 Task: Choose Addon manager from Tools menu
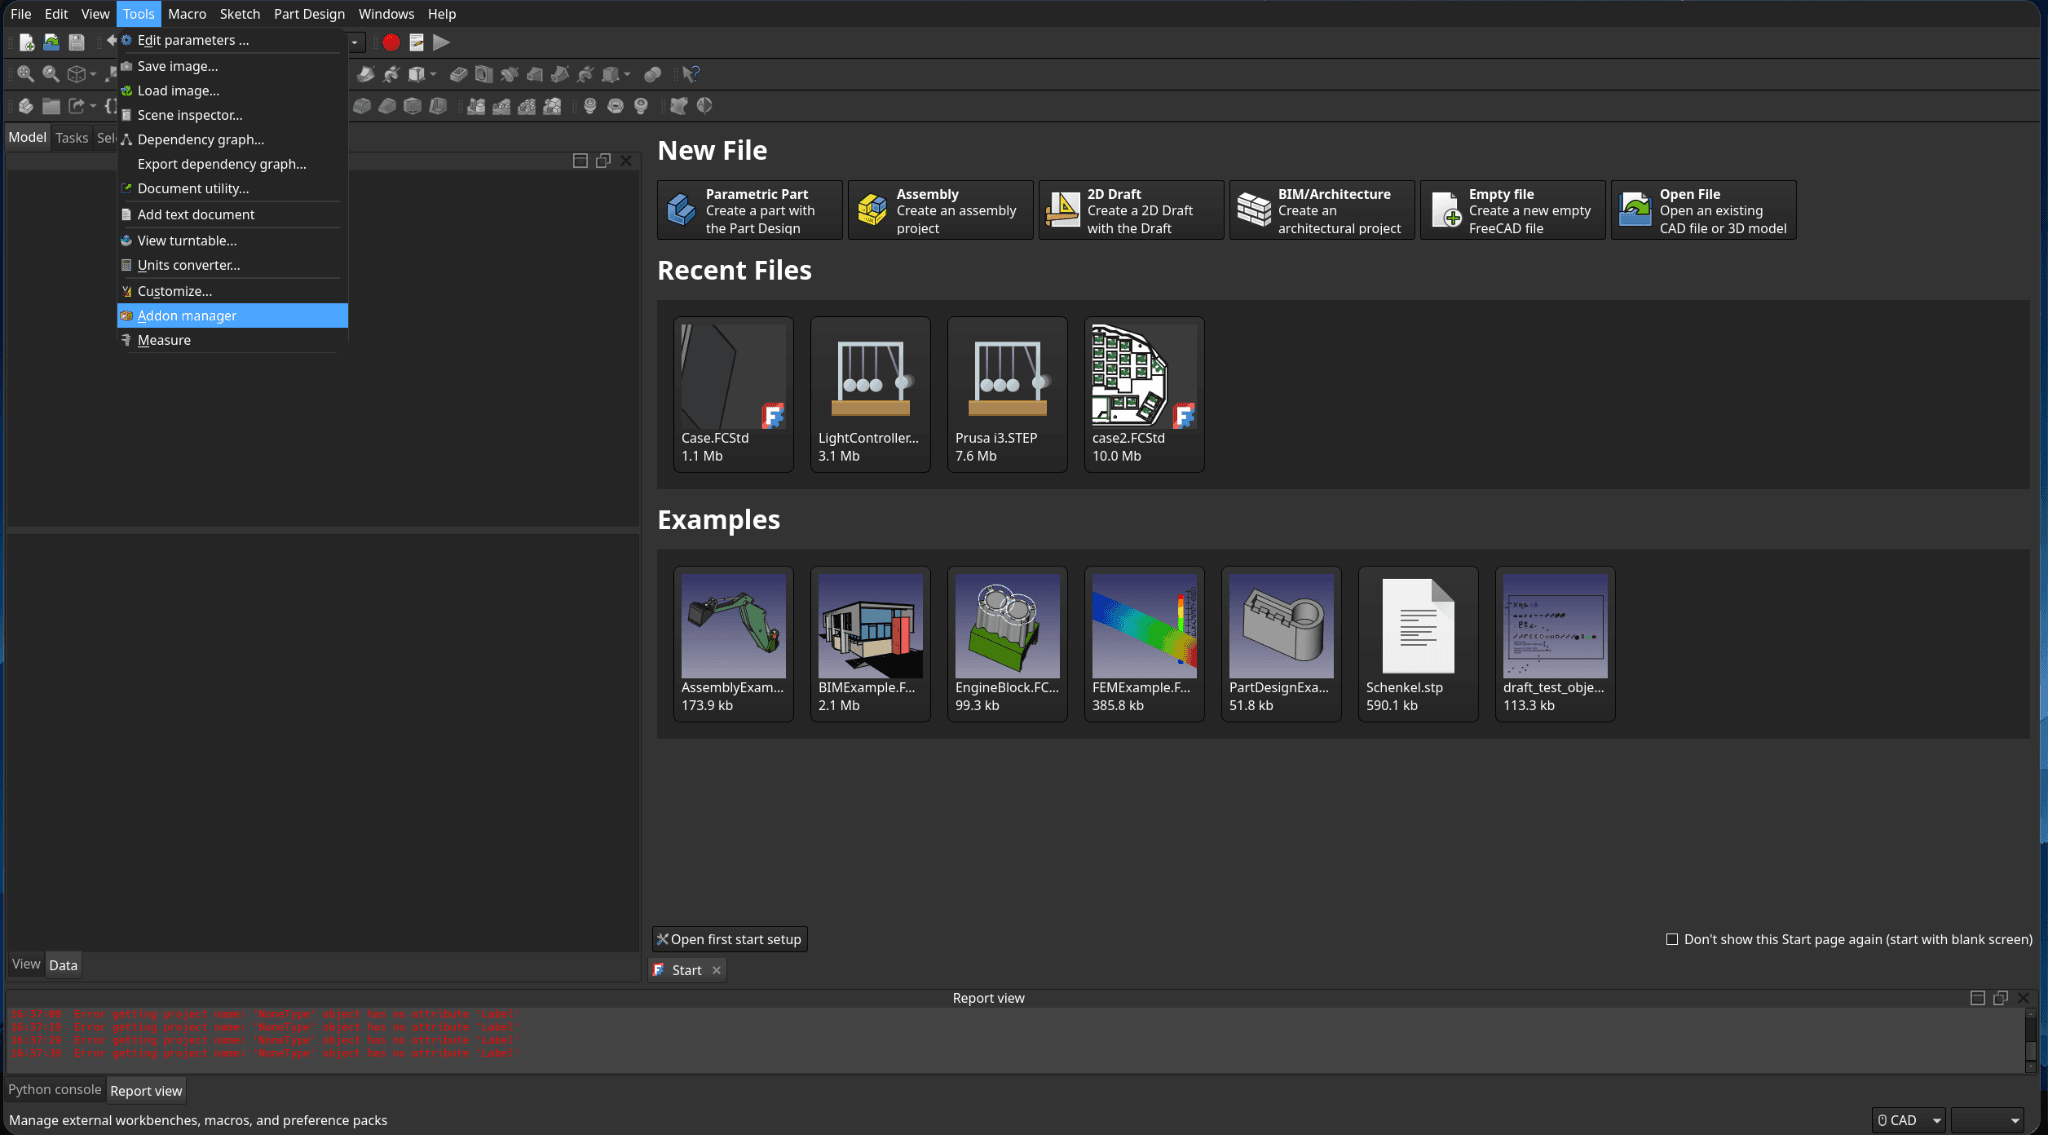click(x=232, y=315)
